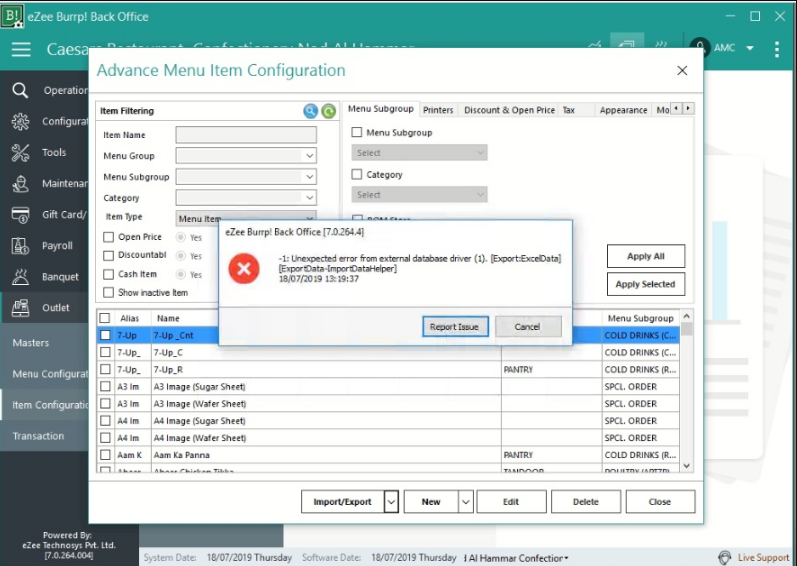This screenshot has height=566, width=797.
Task: Click the blue search filter icon
Action: 311,111
